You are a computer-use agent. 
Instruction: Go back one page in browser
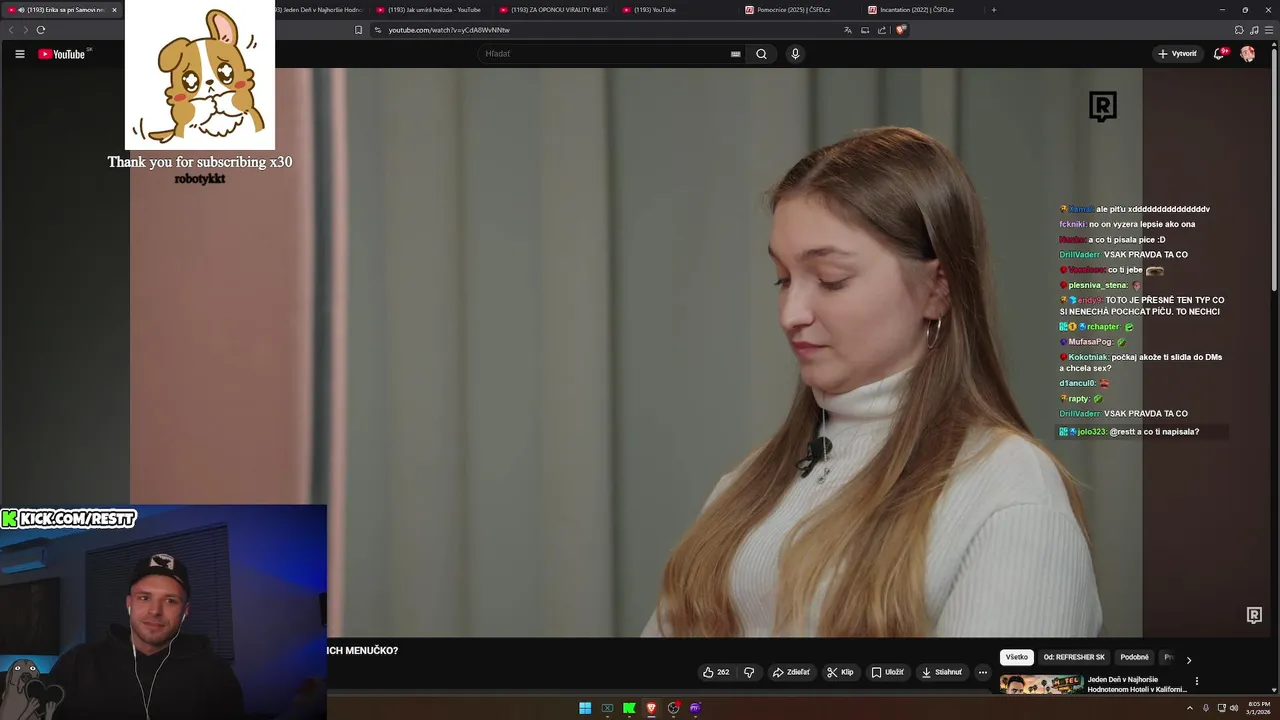coord(11,30)
